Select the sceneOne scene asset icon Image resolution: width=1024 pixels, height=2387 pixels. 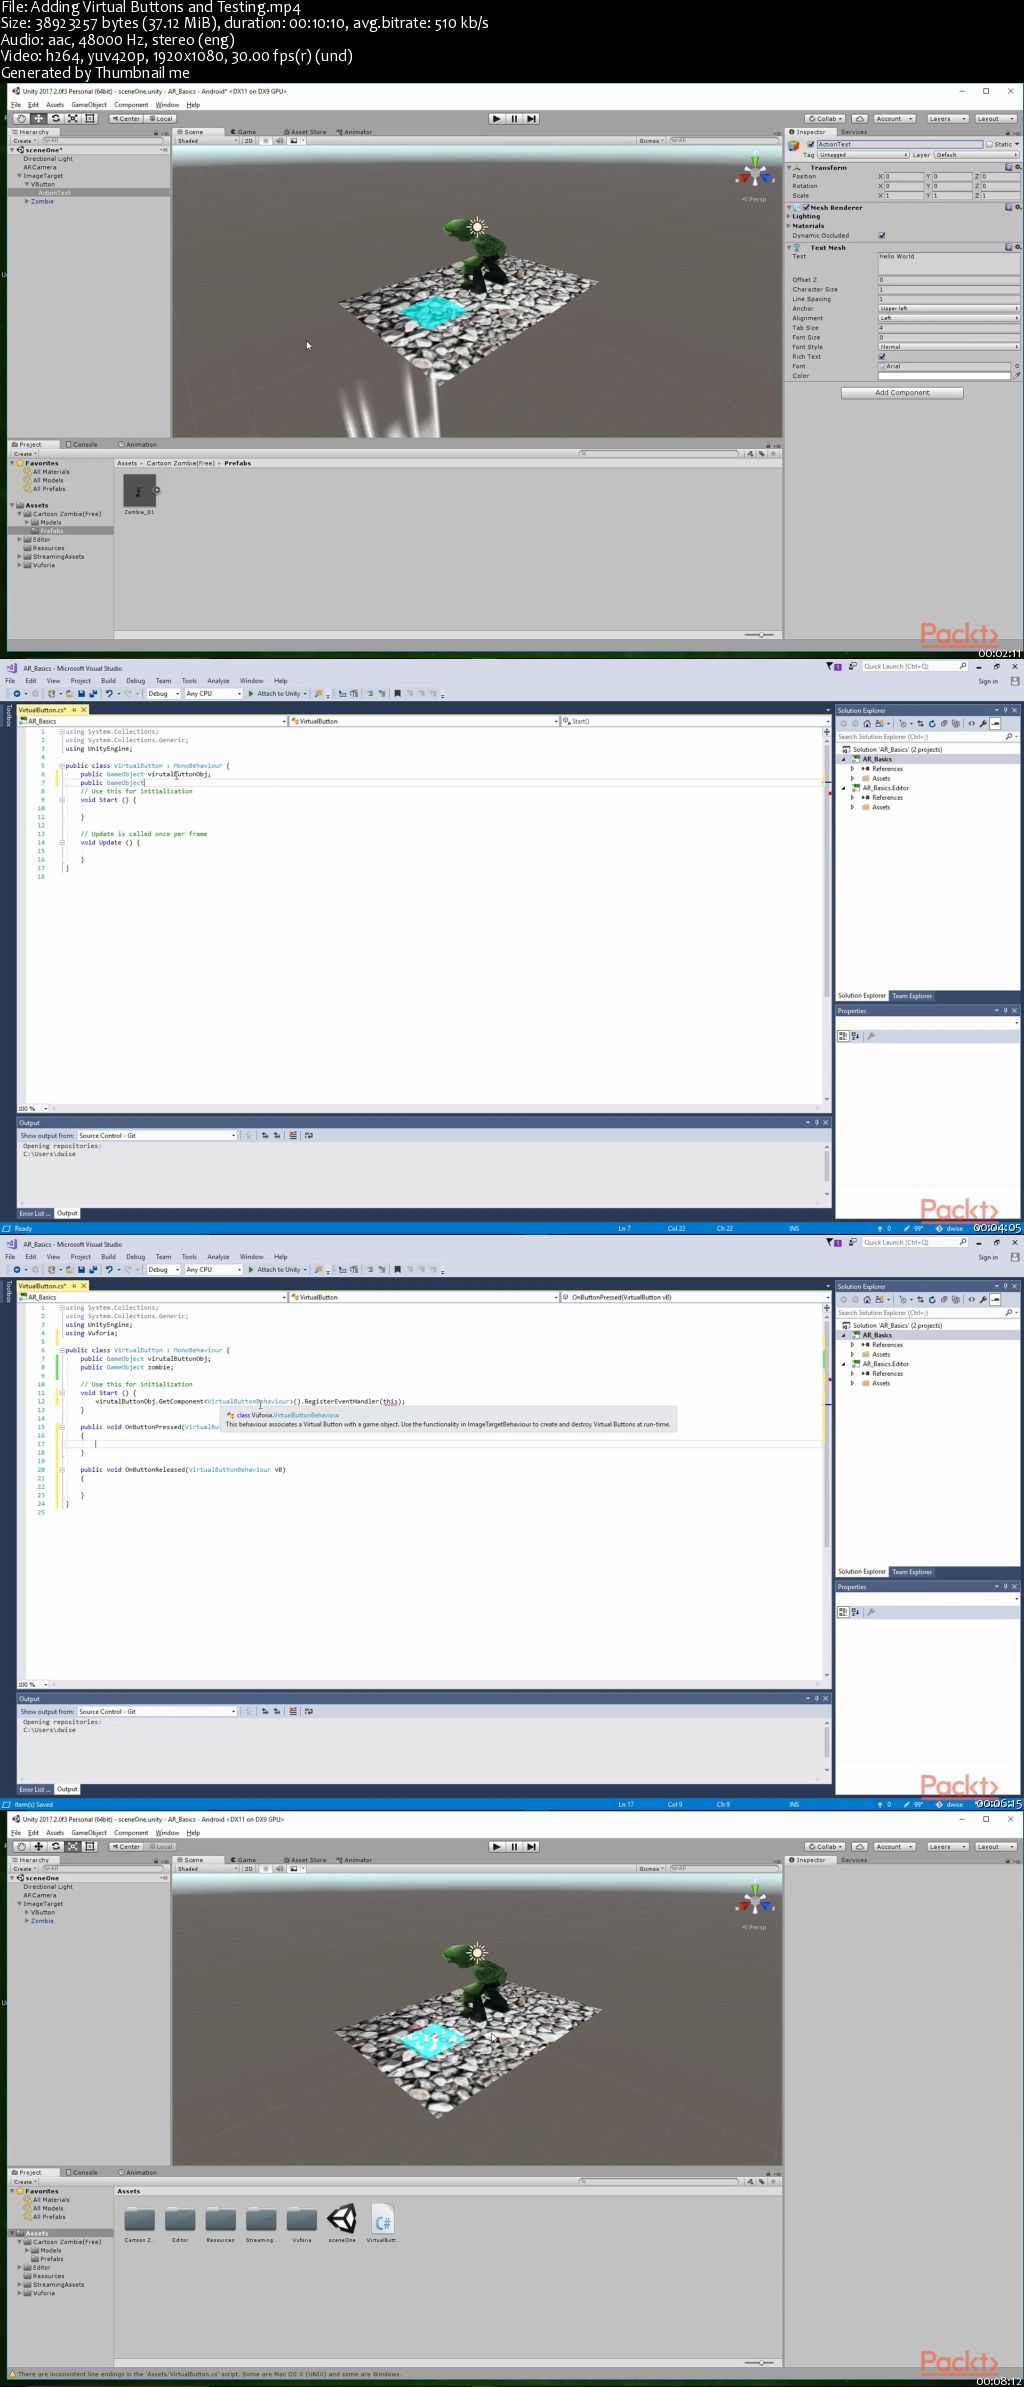tap(342, 2219)
